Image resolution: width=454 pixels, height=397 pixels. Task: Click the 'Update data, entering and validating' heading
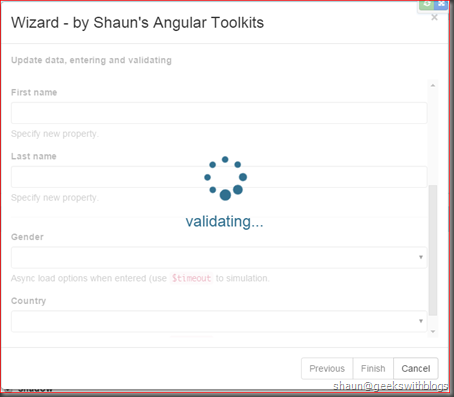point(91,60)
